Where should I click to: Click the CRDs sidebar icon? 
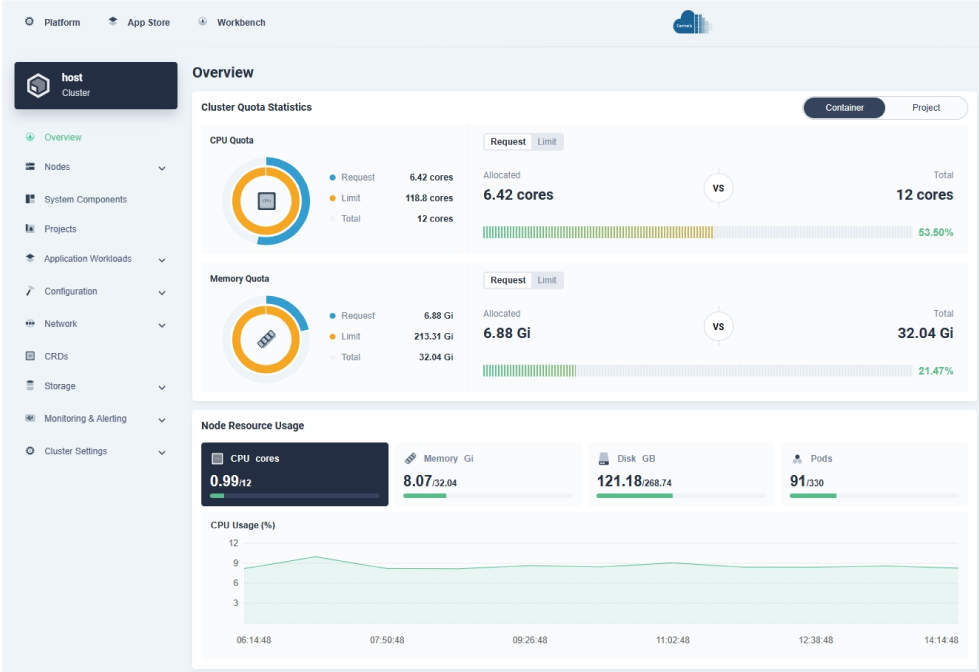[x=30, y=356]
